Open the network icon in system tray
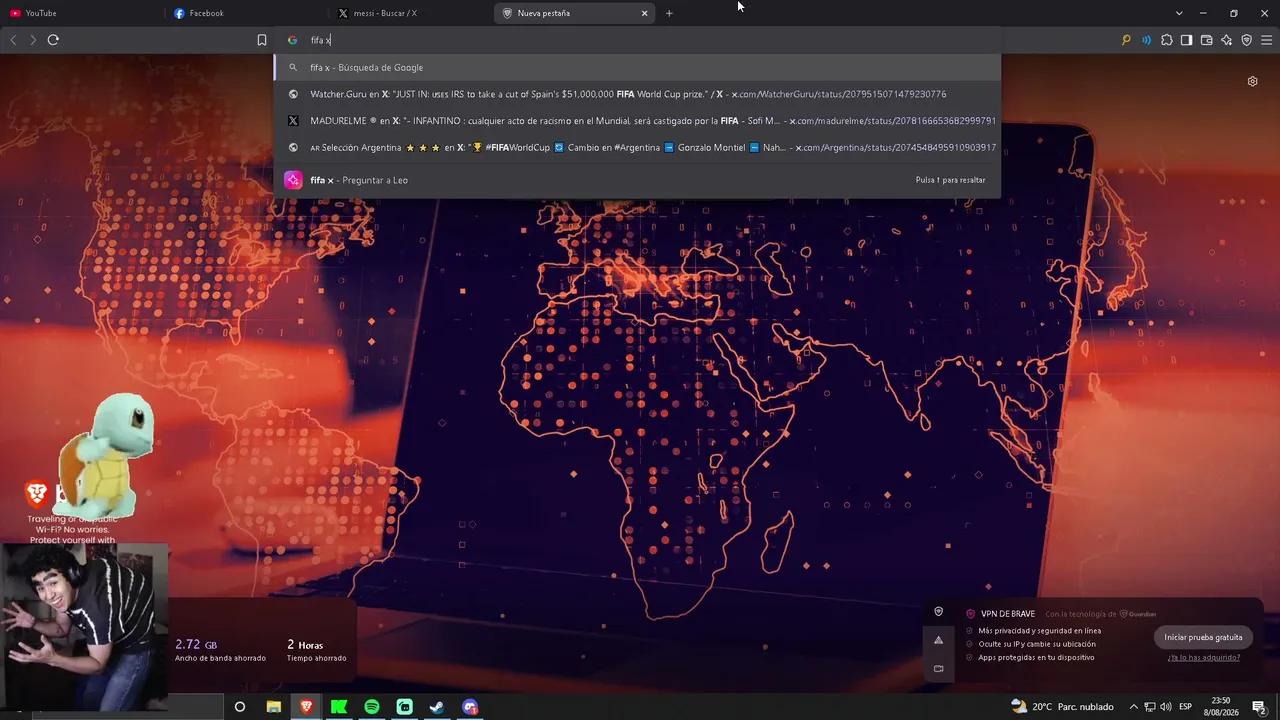Screen dimensions: 1280x720 [x=1150, y=707]
